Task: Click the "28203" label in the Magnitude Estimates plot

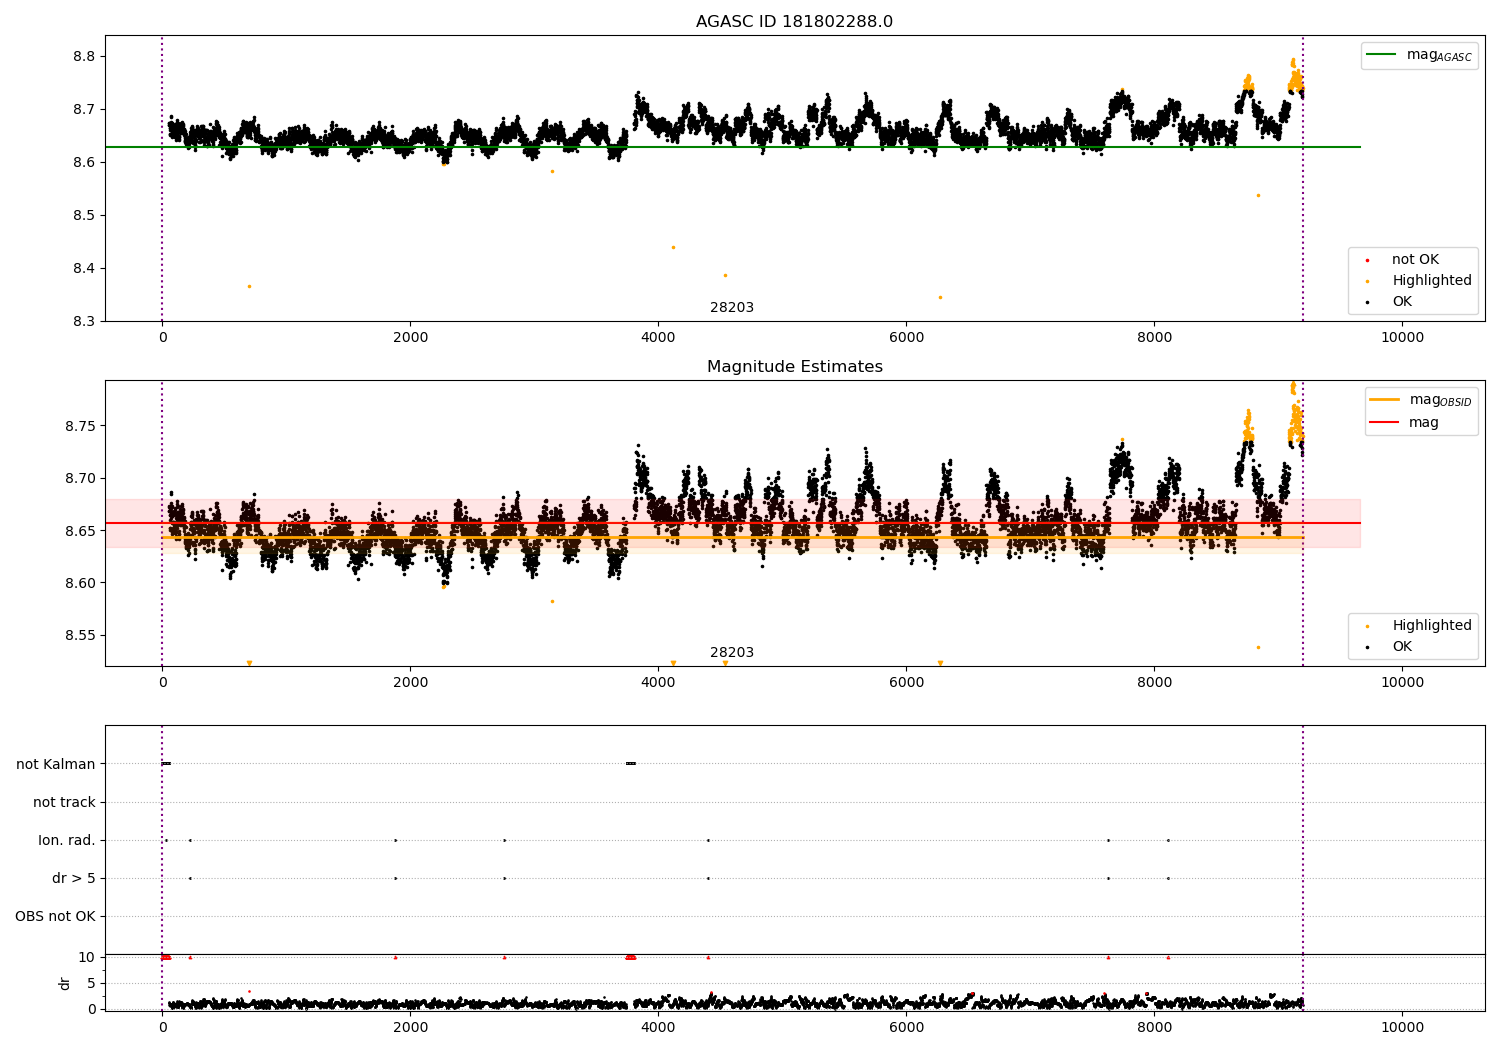Action: 732,653
